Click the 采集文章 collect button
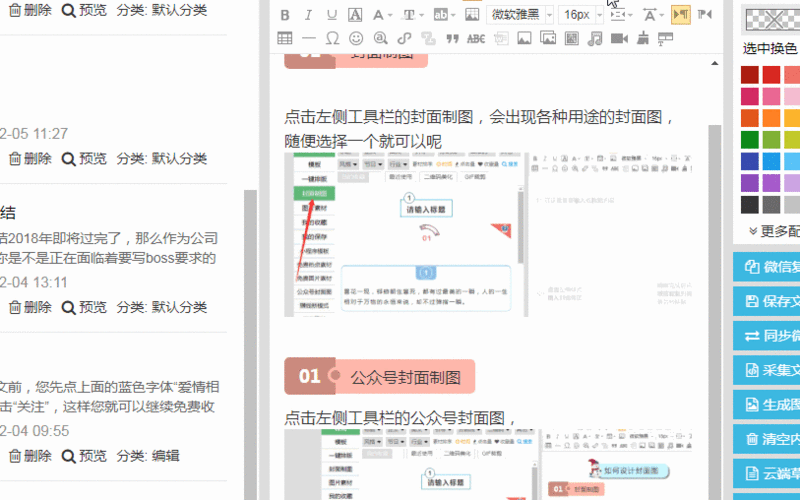 click(766, 370)
